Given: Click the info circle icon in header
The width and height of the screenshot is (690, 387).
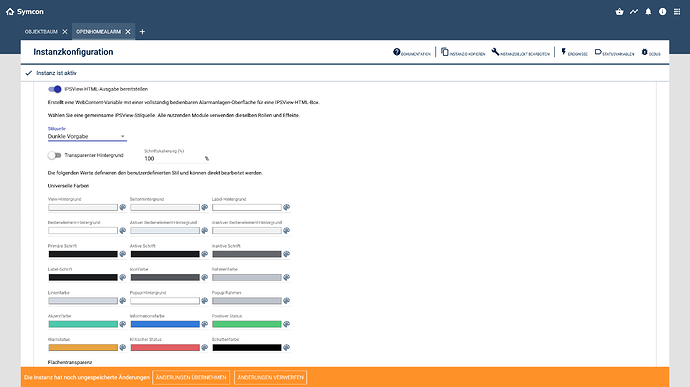Looking at the screenshot, I should [662, 12].
